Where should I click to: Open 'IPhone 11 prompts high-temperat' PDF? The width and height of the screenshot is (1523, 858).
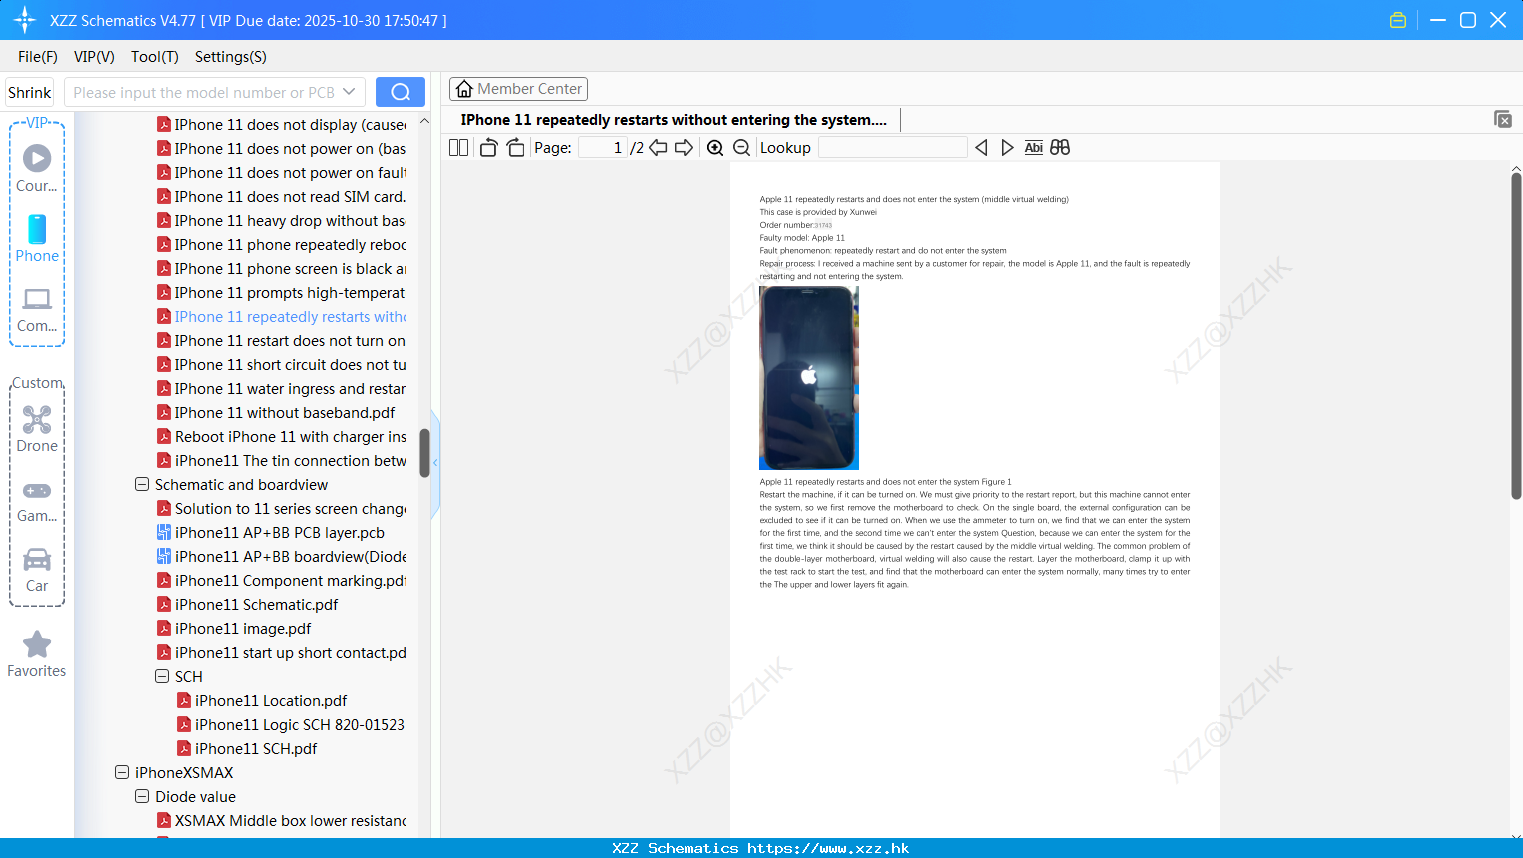click(x=282, y=292)
